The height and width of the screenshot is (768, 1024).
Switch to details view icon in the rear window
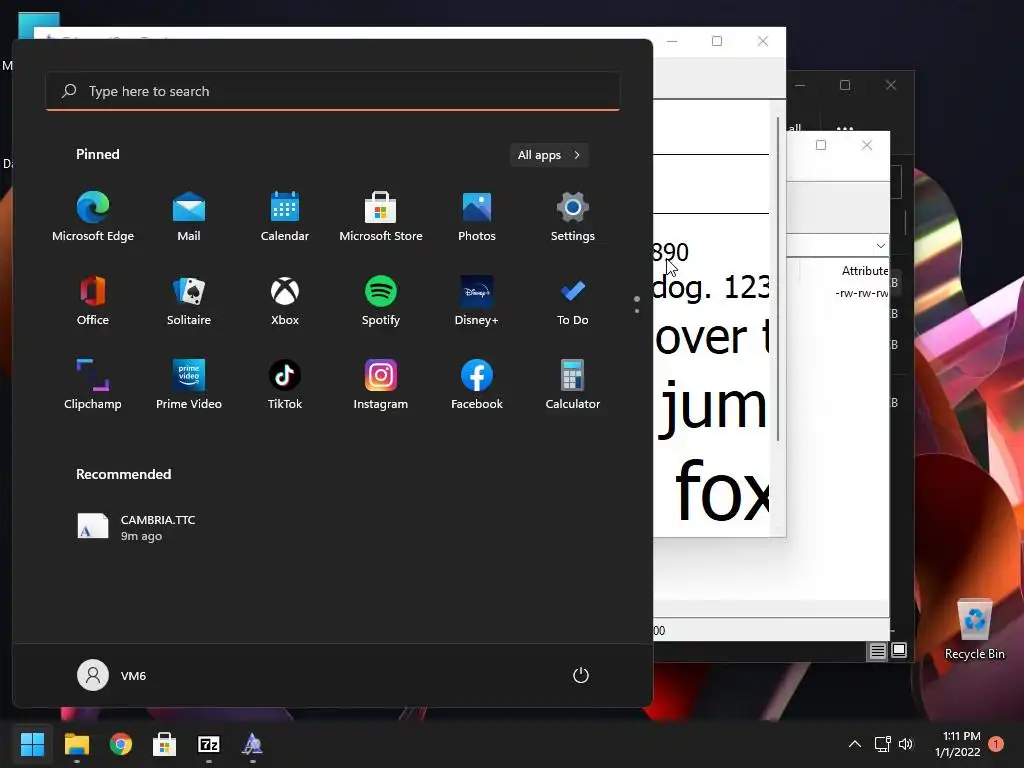tap(877, 650)
